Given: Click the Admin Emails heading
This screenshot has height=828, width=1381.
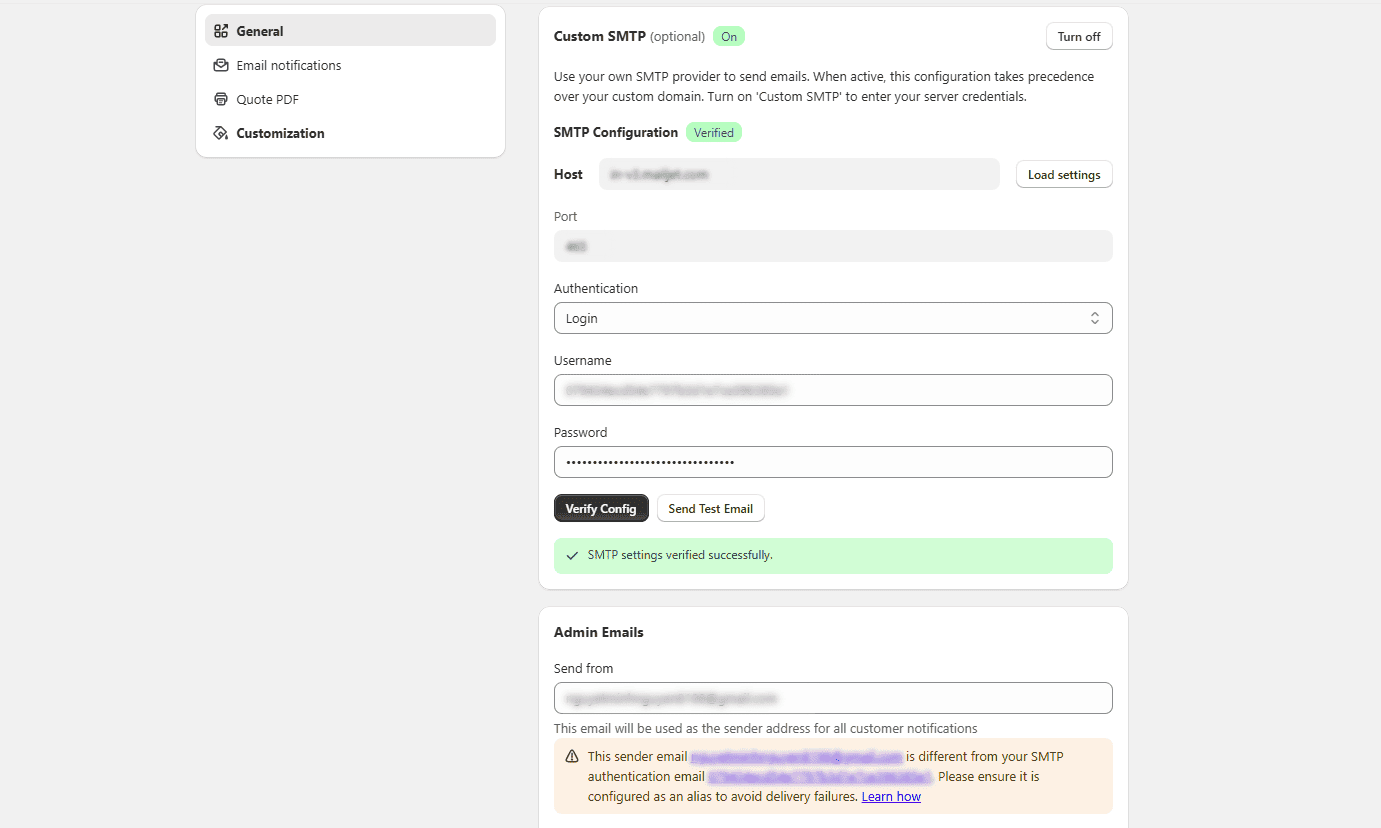Looking at the screenshot, I should [599, 632].
